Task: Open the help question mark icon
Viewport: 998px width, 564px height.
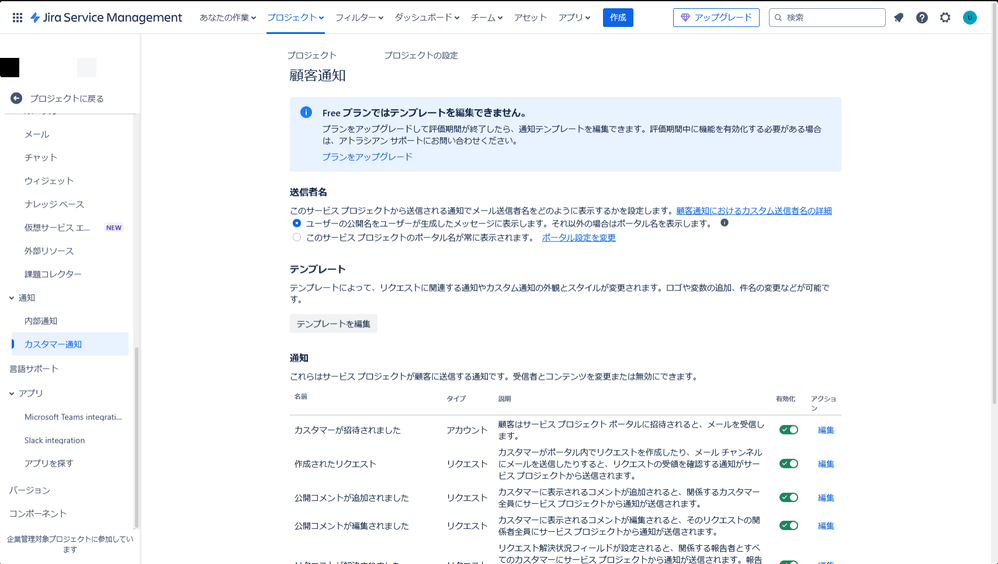Action: pos(922,18)
